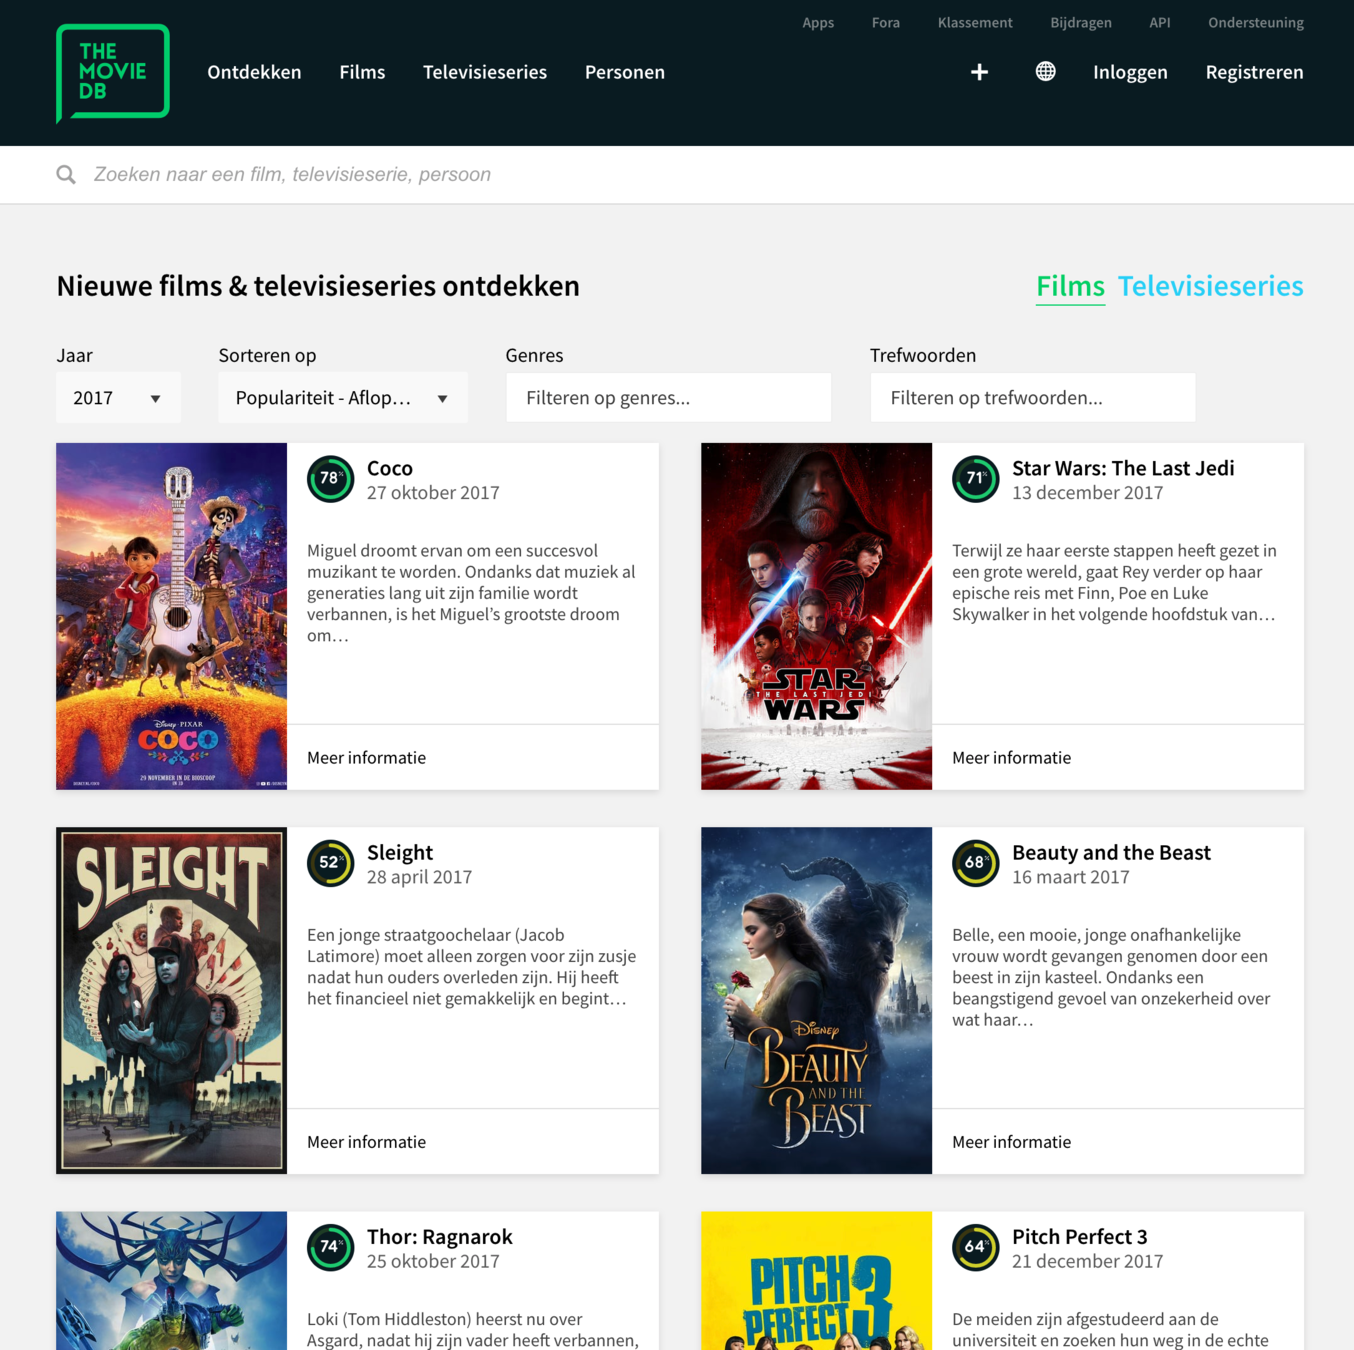1354x1350 pixels.
Task: Open the Thor: Ragnarok poster thumbnail
Action: (x=172, y=1281)
